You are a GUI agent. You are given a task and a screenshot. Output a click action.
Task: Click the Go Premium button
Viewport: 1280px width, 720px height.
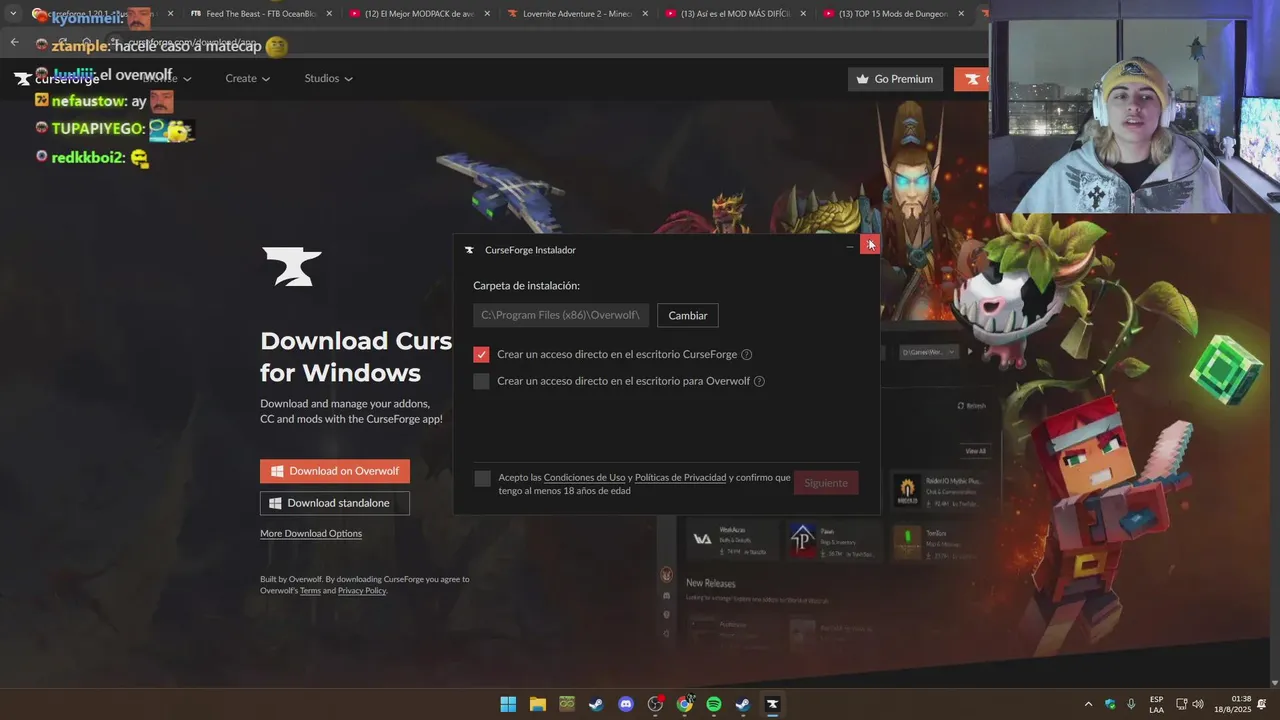tap(895, 79)
